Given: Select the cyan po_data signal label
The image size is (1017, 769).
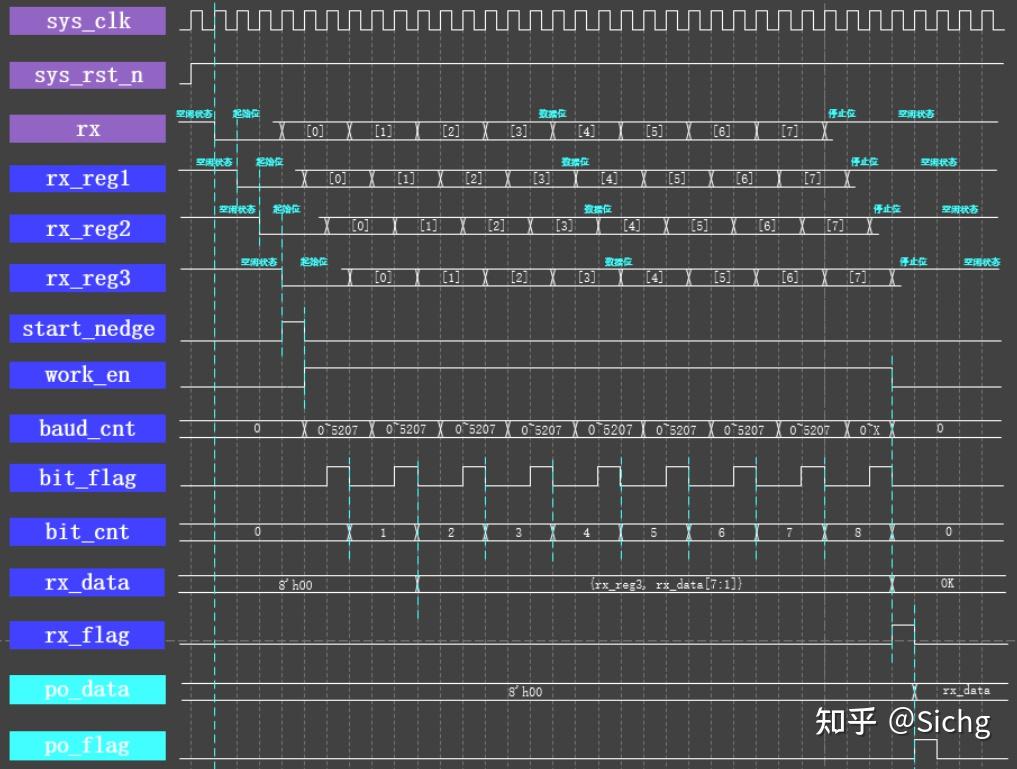Looking at the screenshot, I should 86,689.
